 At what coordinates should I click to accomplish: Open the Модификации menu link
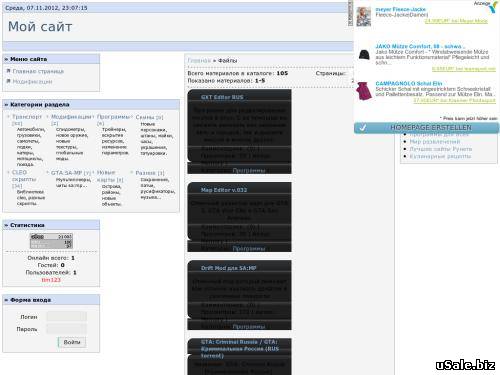32,82
